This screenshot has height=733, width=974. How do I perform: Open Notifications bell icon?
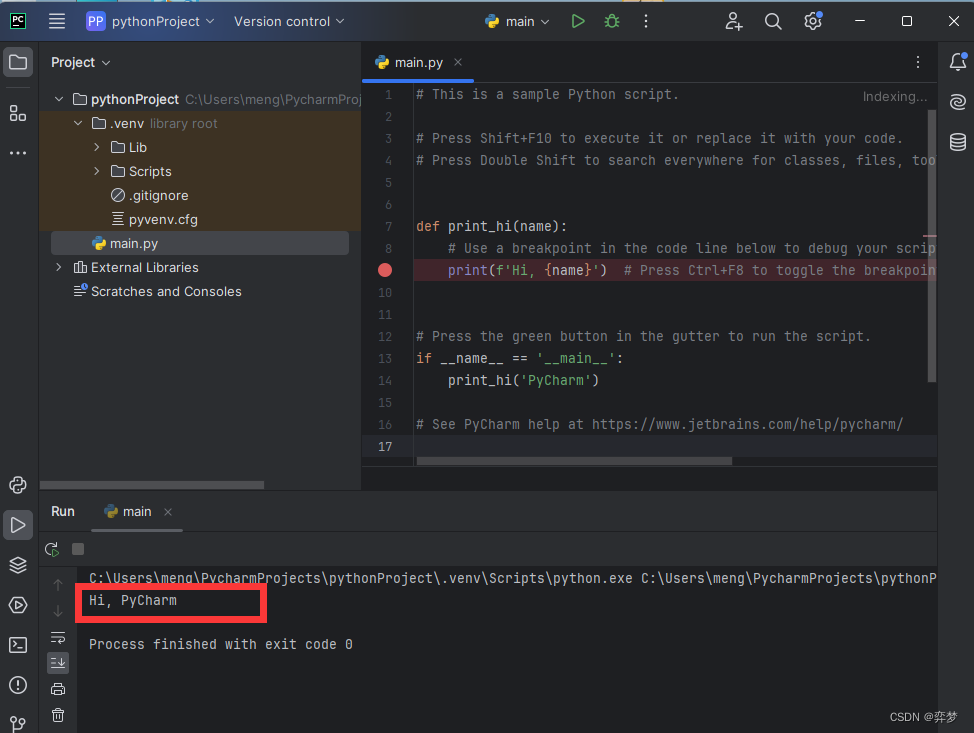tap(958, 61)
